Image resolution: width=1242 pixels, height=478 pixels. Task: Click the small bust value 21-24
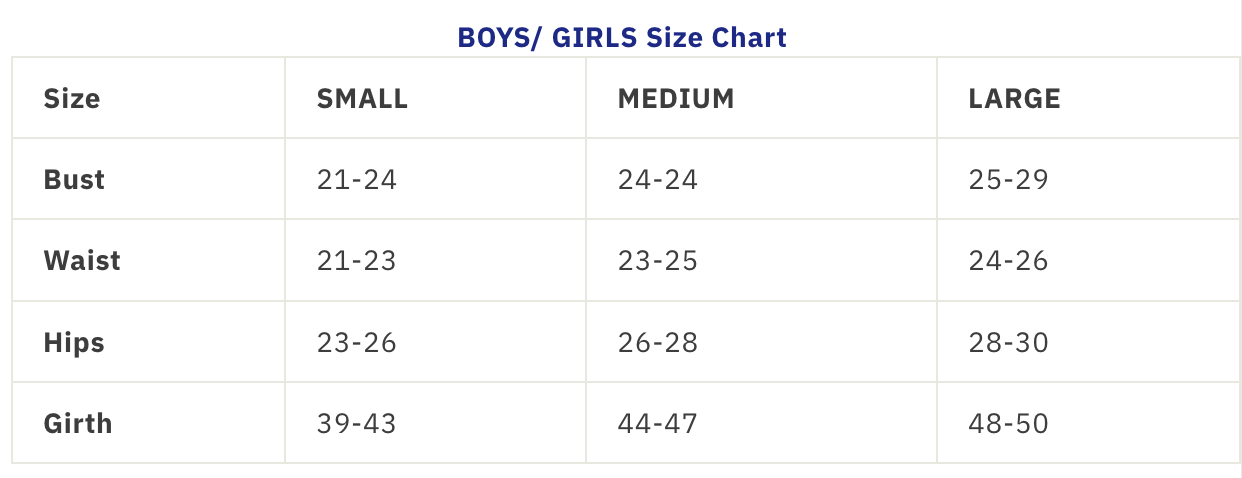tap(357, 180)
